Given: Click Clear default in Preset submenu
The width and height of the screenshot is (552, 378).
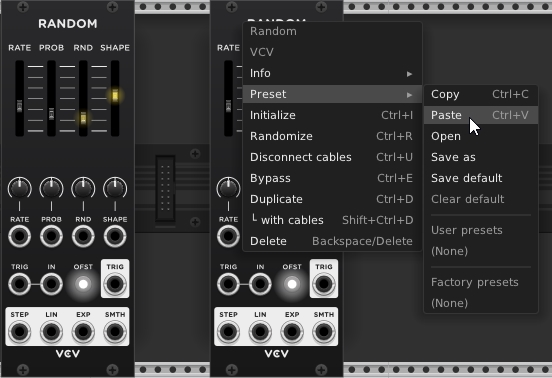Looking at the screenshot, I should click(x=481, y=199).
